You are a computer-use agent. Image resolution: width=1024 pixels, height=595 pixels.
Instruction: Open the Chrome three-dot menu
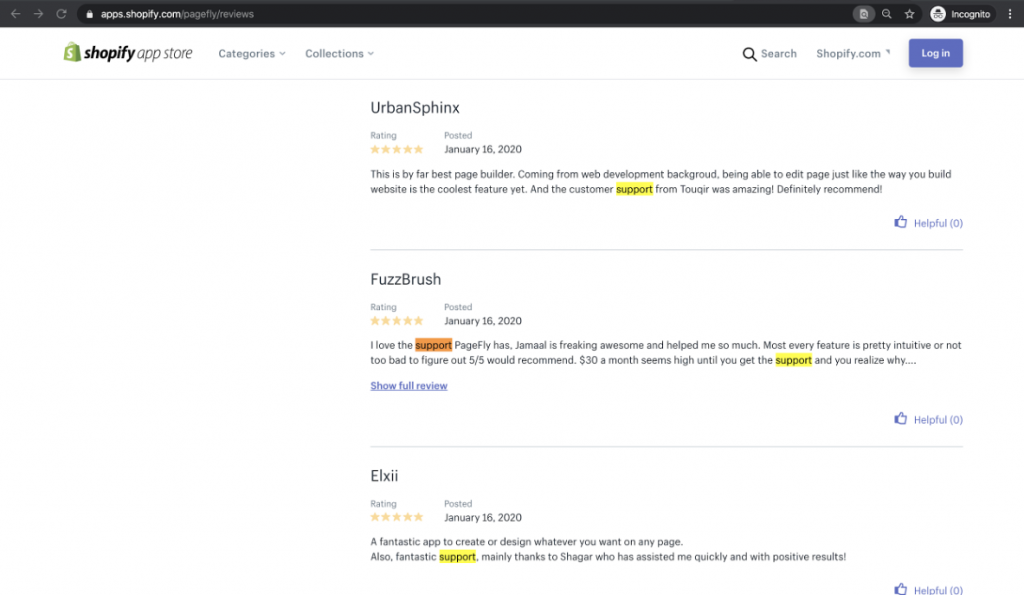pyautogui.click(x=1010, y=14)
